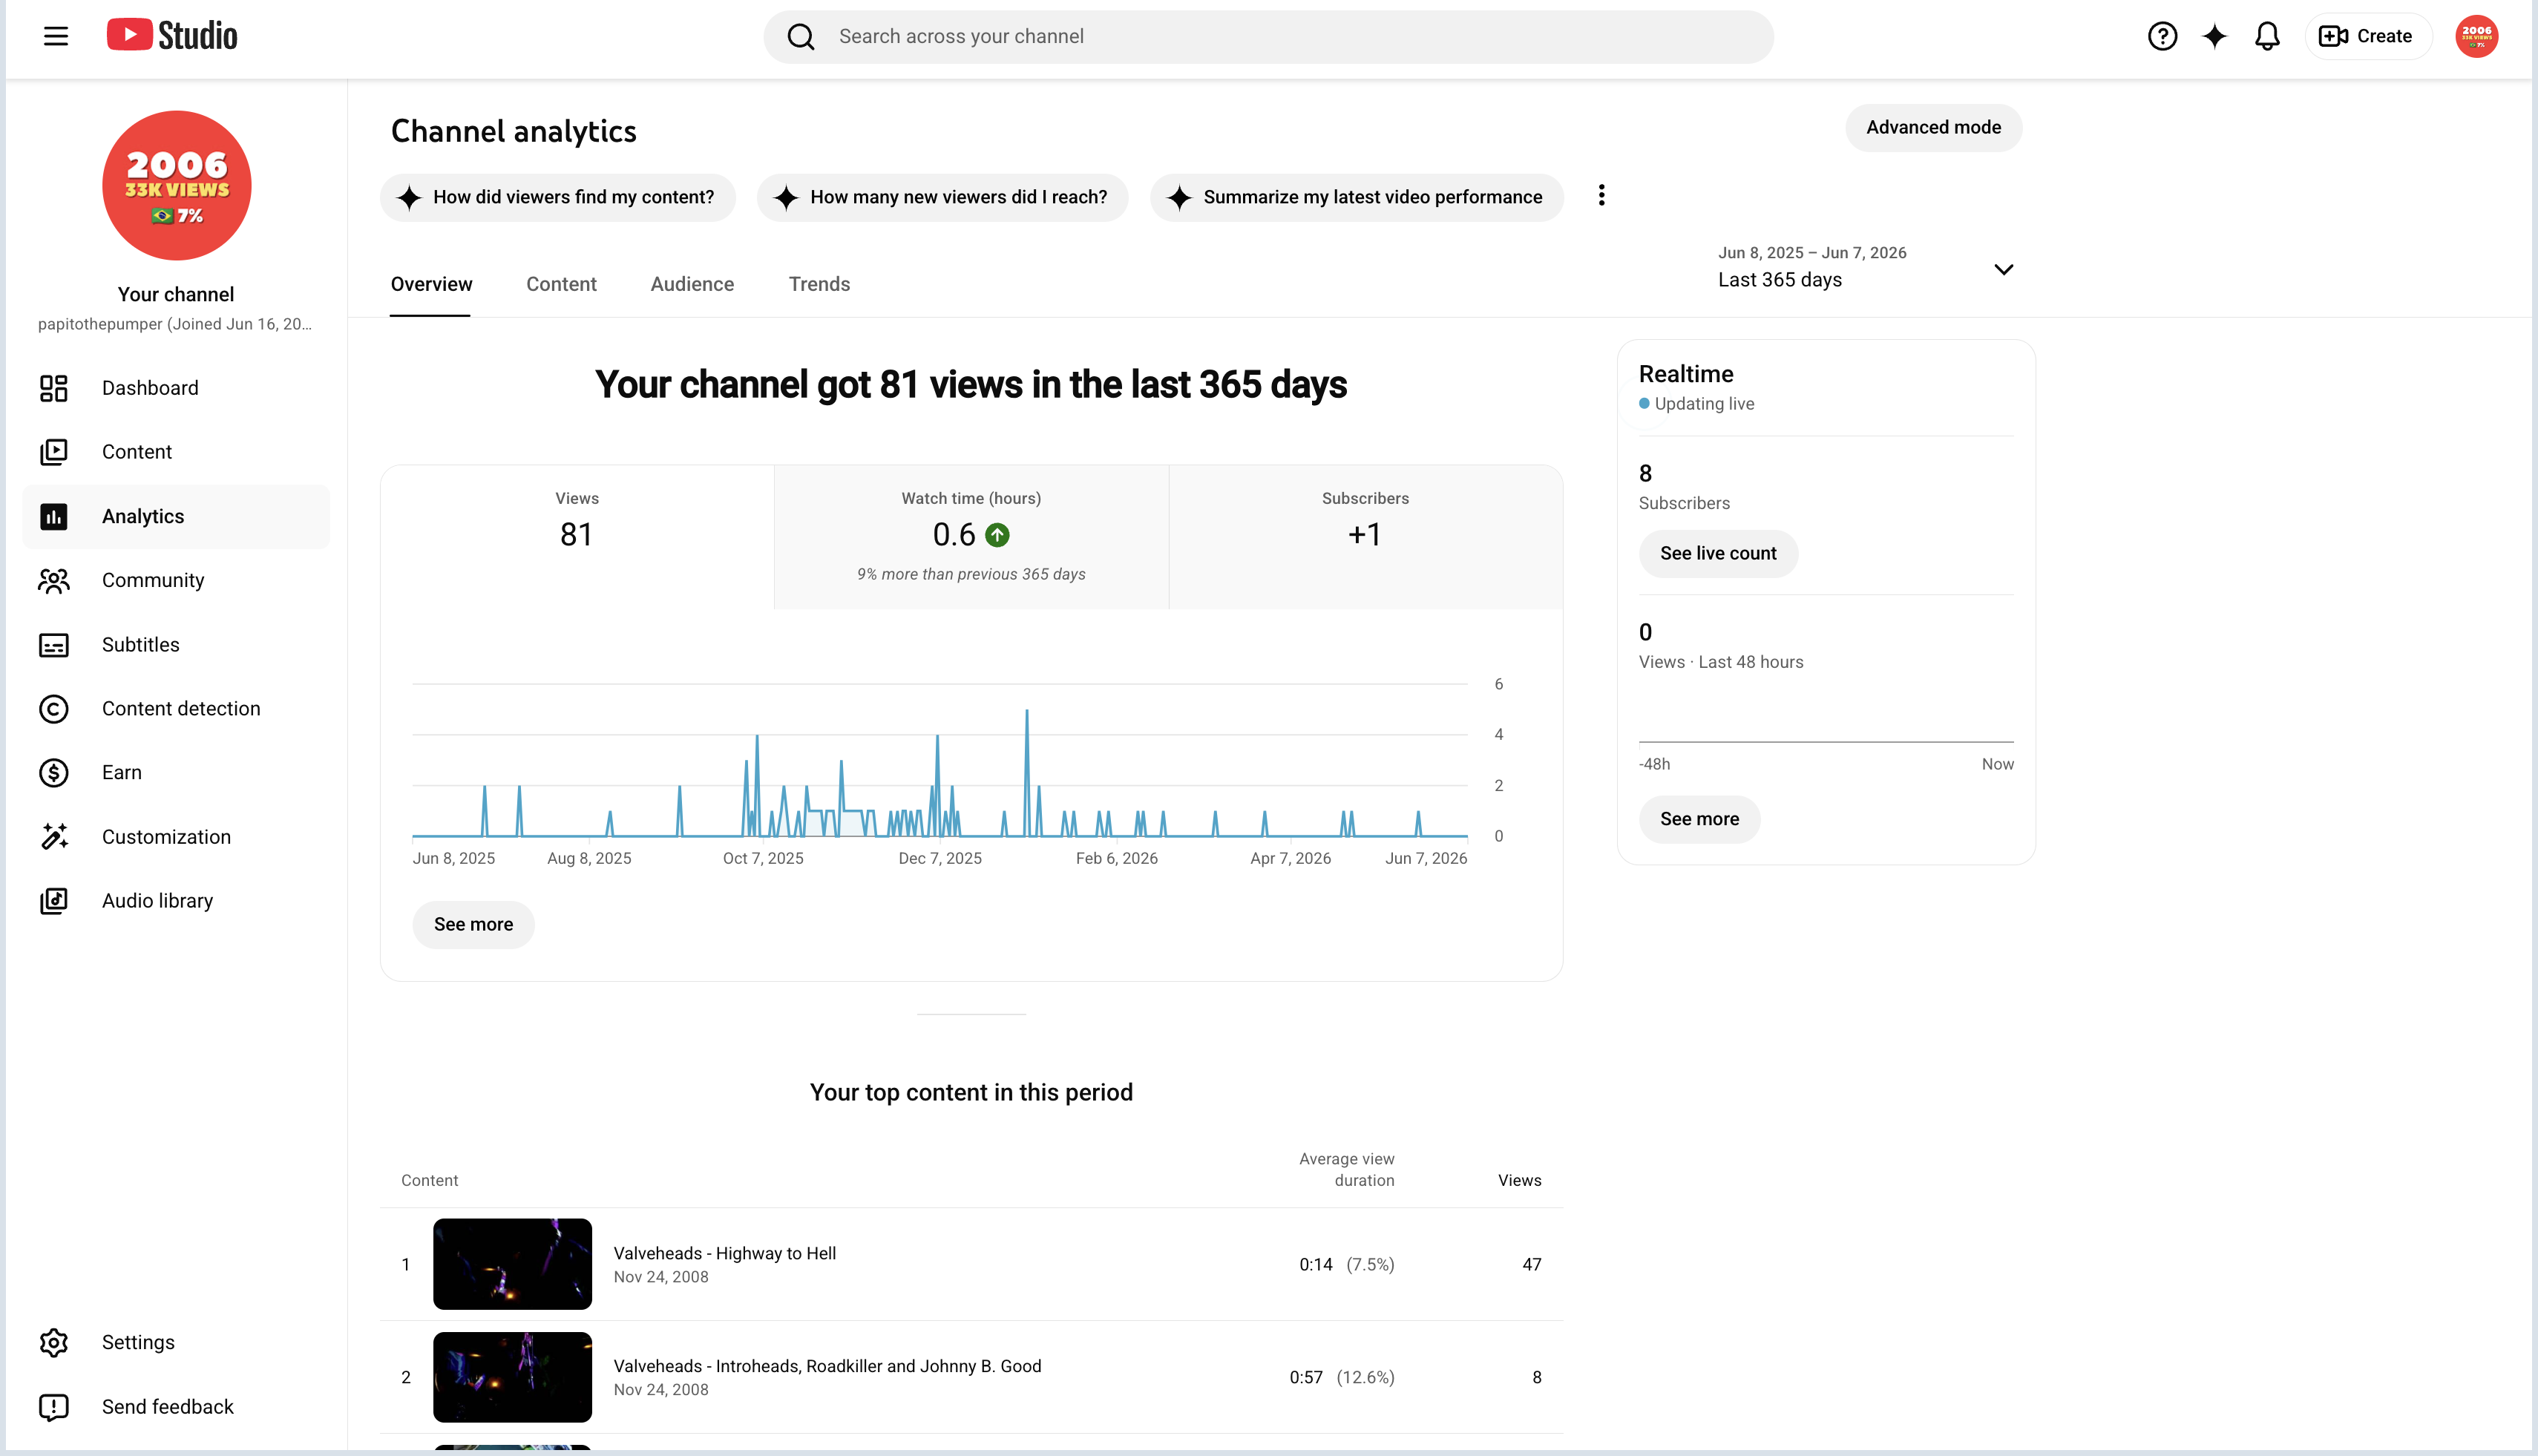Click the Customization magic wand icon
The width and height of the screenshot is (2538, 1456).
coord(54,837)
